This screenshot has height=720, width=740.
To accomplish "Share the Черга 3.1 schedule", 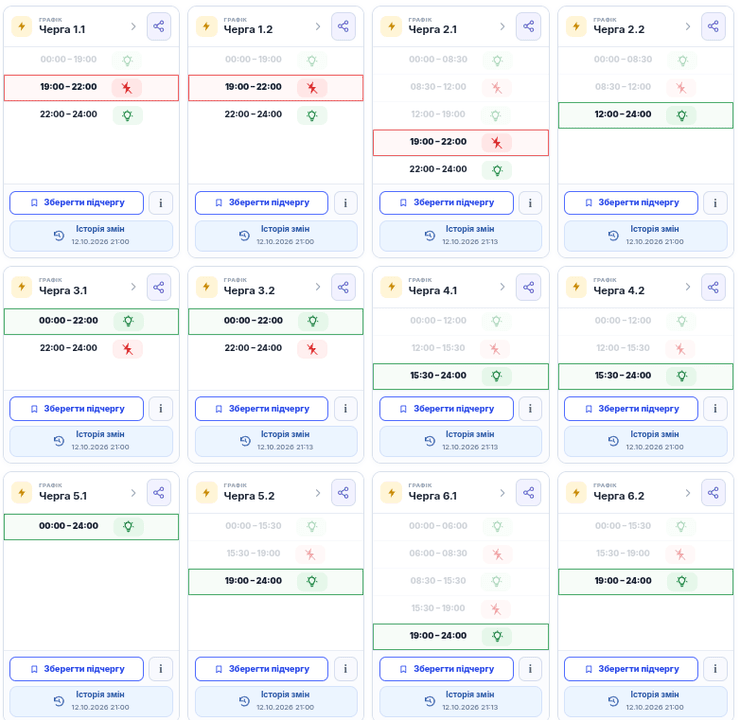I will click(159, 287).
